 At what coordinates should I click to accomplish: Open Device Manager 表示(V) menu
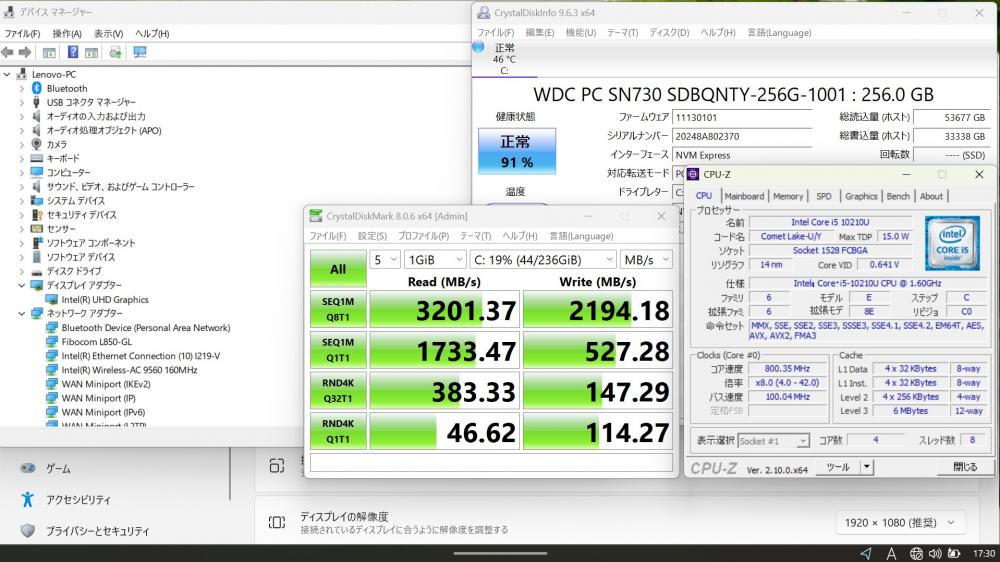pos(108,33)
